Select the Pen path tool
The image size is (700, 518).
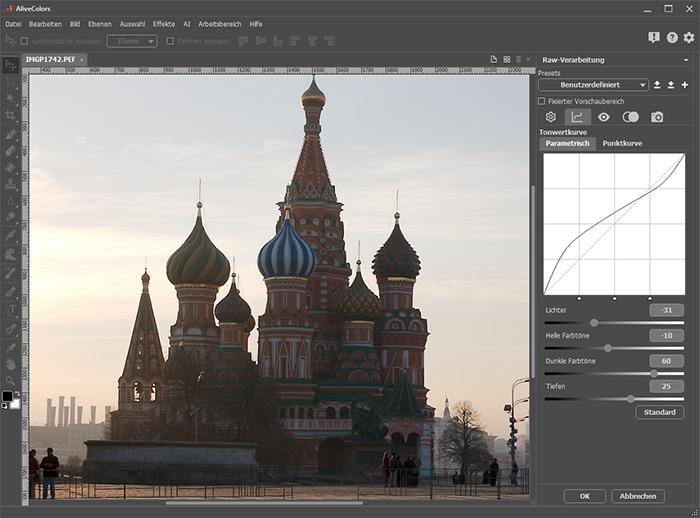[x=11, y=330]
